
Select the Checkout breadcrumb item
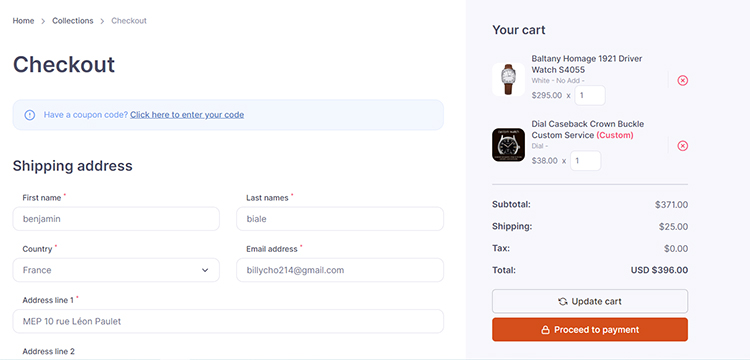pos(129,21)
